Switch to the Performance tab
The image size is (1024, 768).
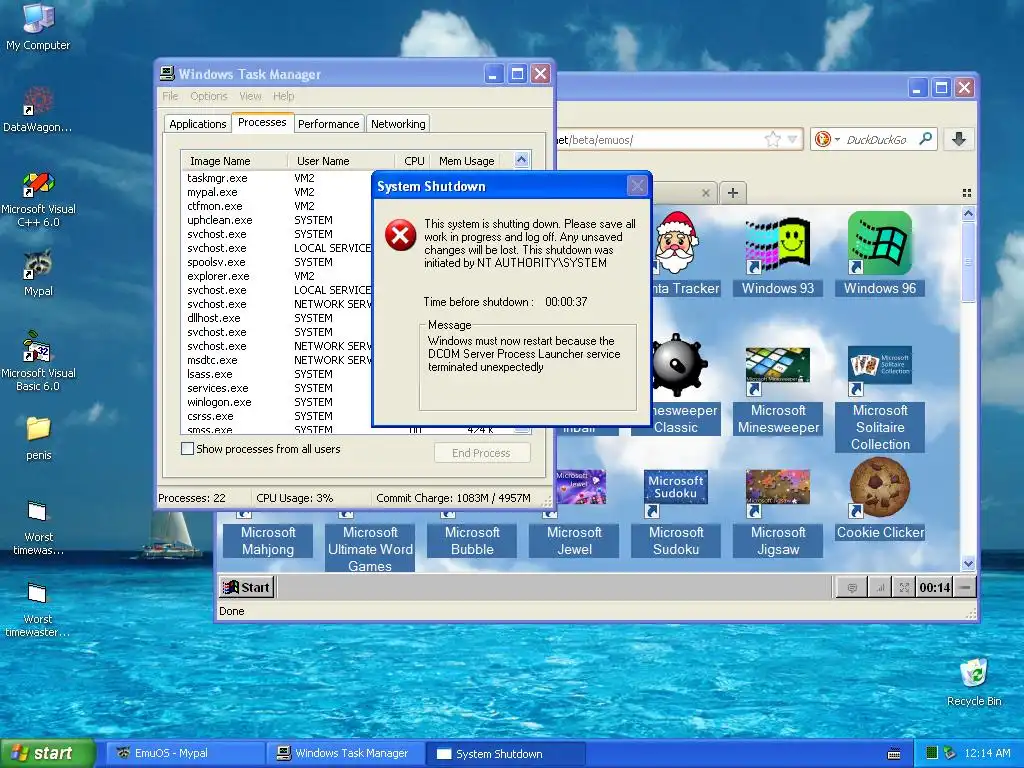(328, 123)
